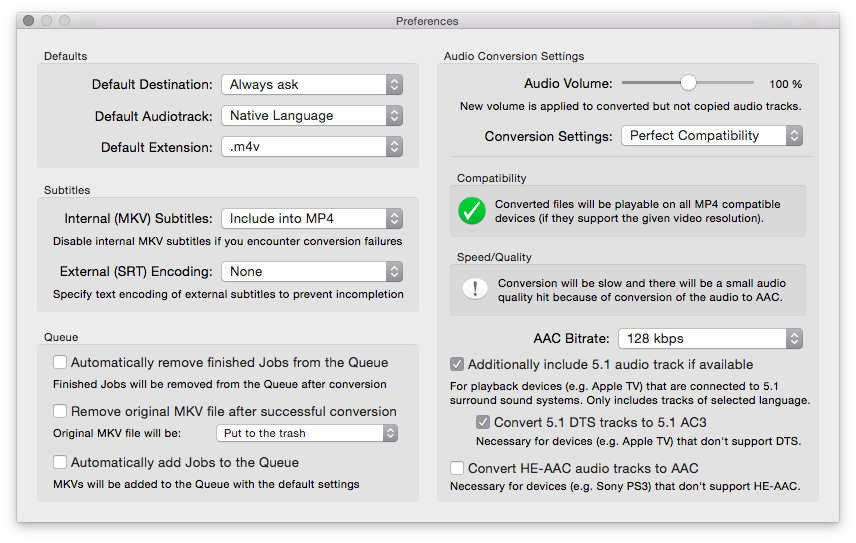The height and width of the screenshot is (543, 856).
Task: Check Automatically add Jobs to the Queue
Action: point(60,462)
